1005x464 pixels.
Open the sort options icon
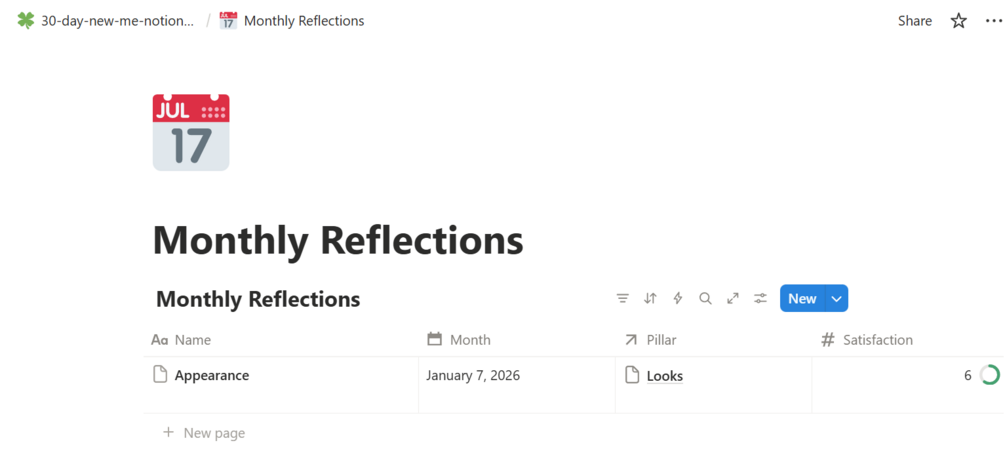[650, 299]
